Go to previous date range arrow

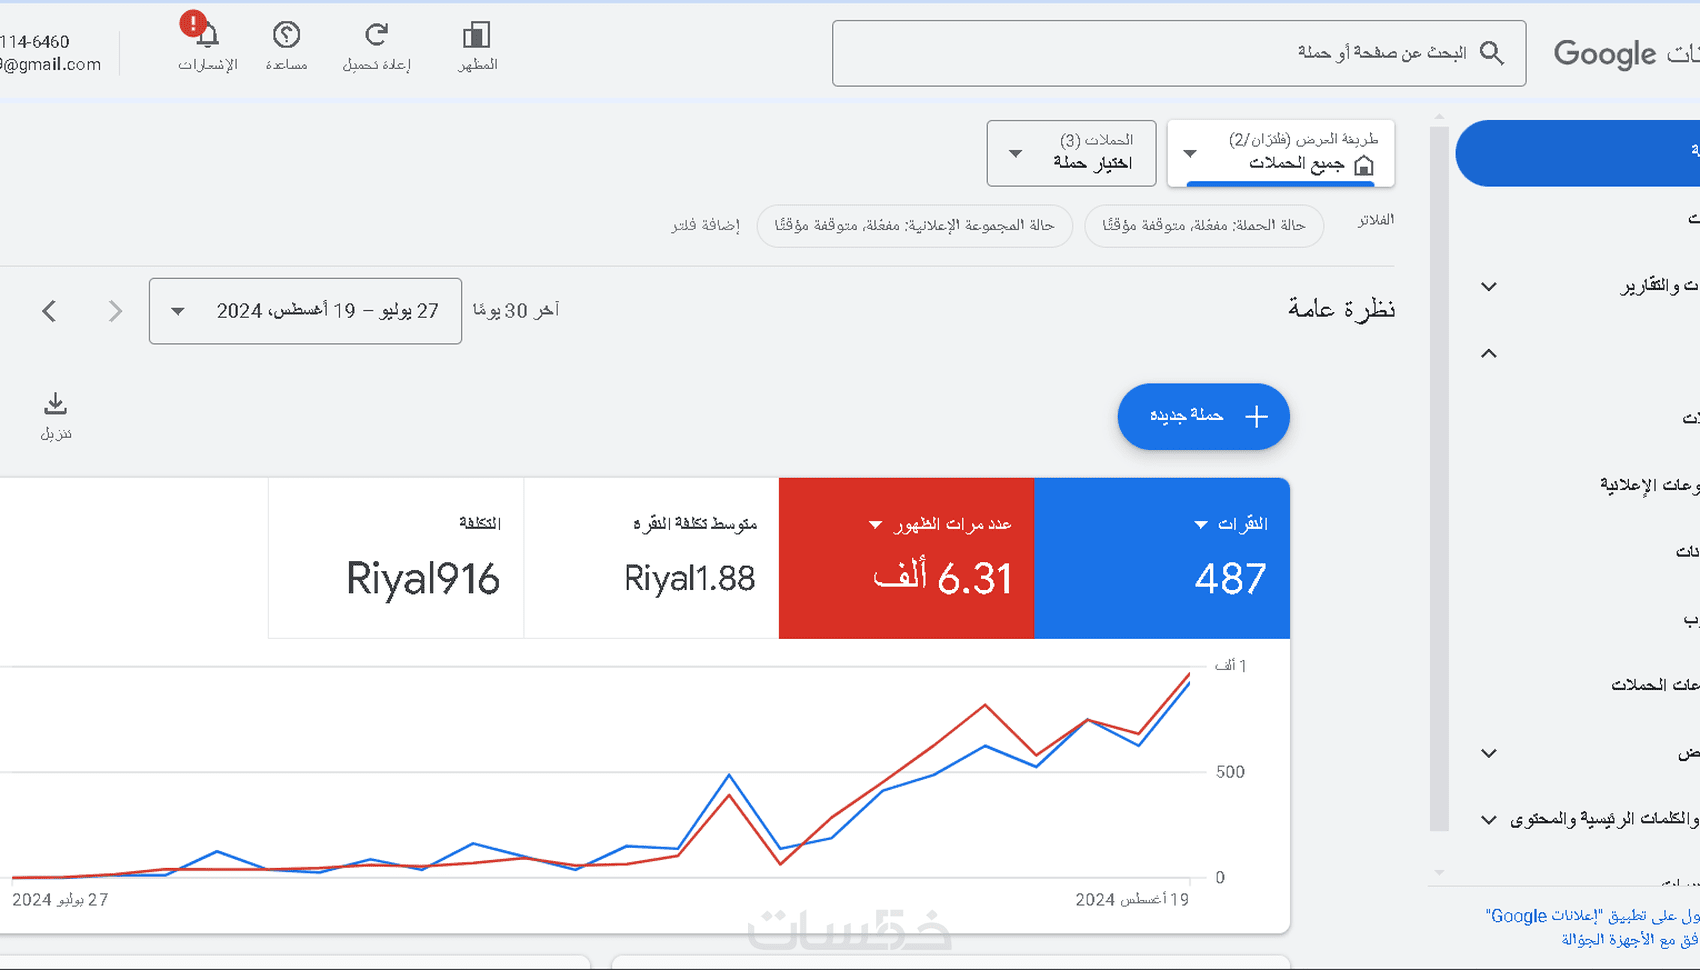coord(49,311)
